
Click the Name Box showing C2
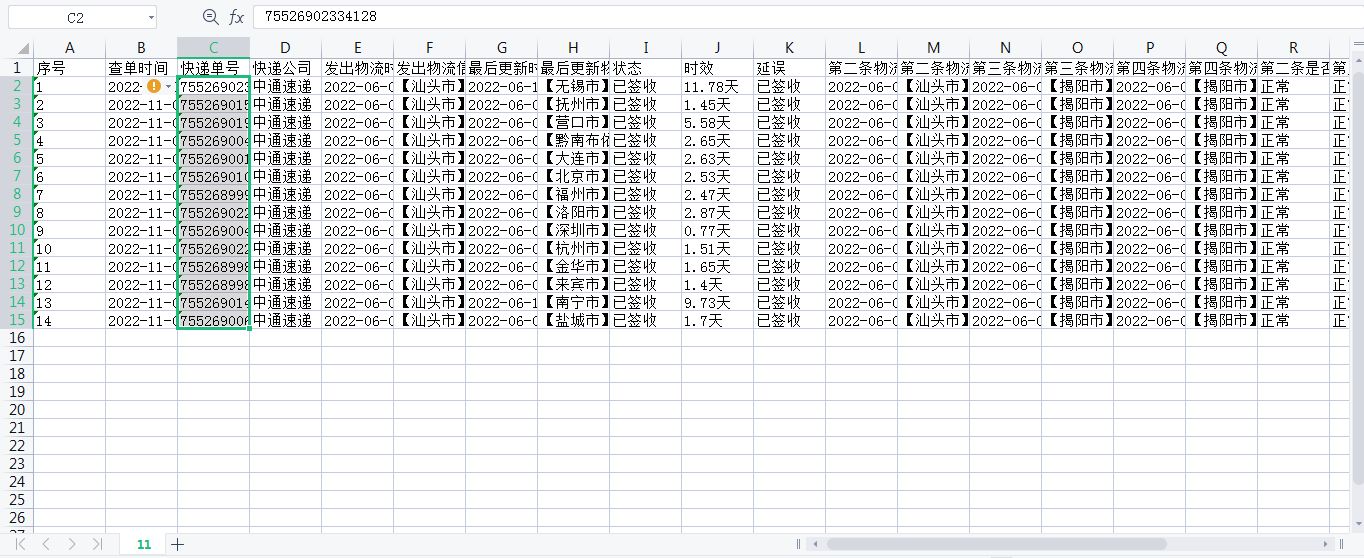tap(76, 17)
